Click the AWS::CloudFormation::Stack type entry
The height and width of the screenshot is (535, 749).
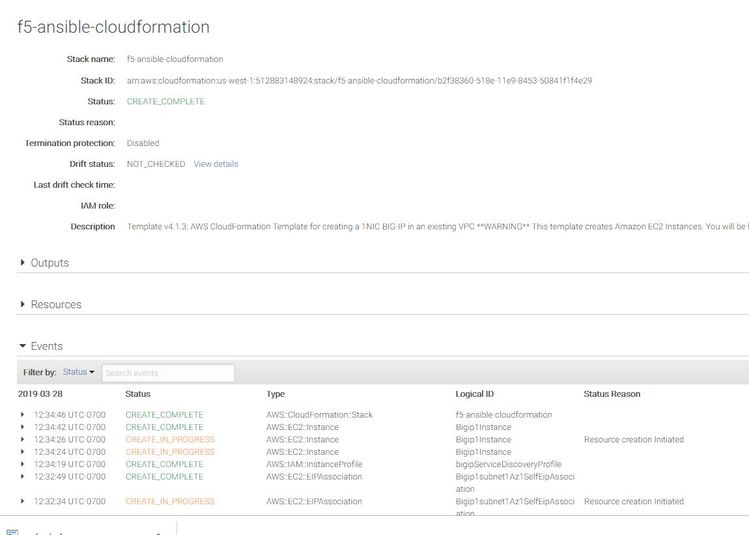[319, 415]
